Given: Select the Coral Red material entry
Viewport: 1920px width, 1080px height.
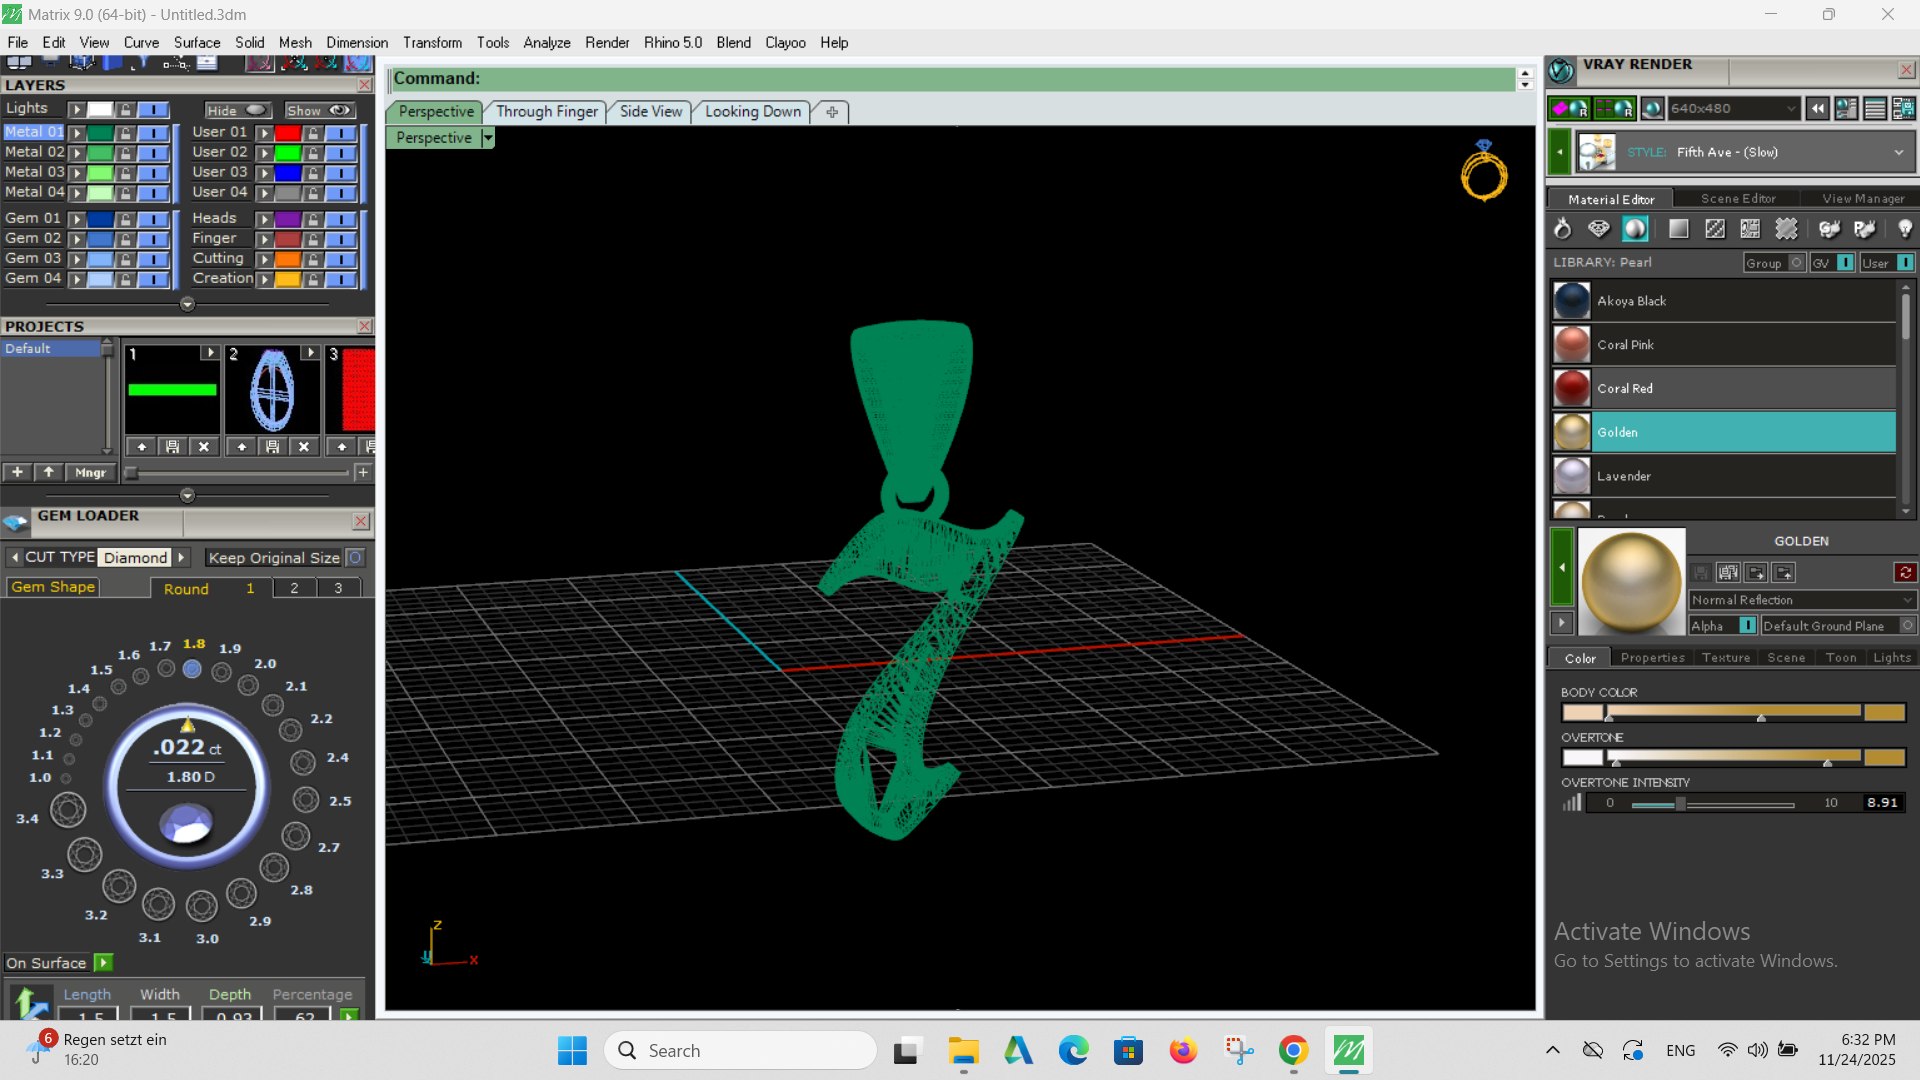Looking at the screenshot, I should pyautogui.click(x=1724, y=388).
